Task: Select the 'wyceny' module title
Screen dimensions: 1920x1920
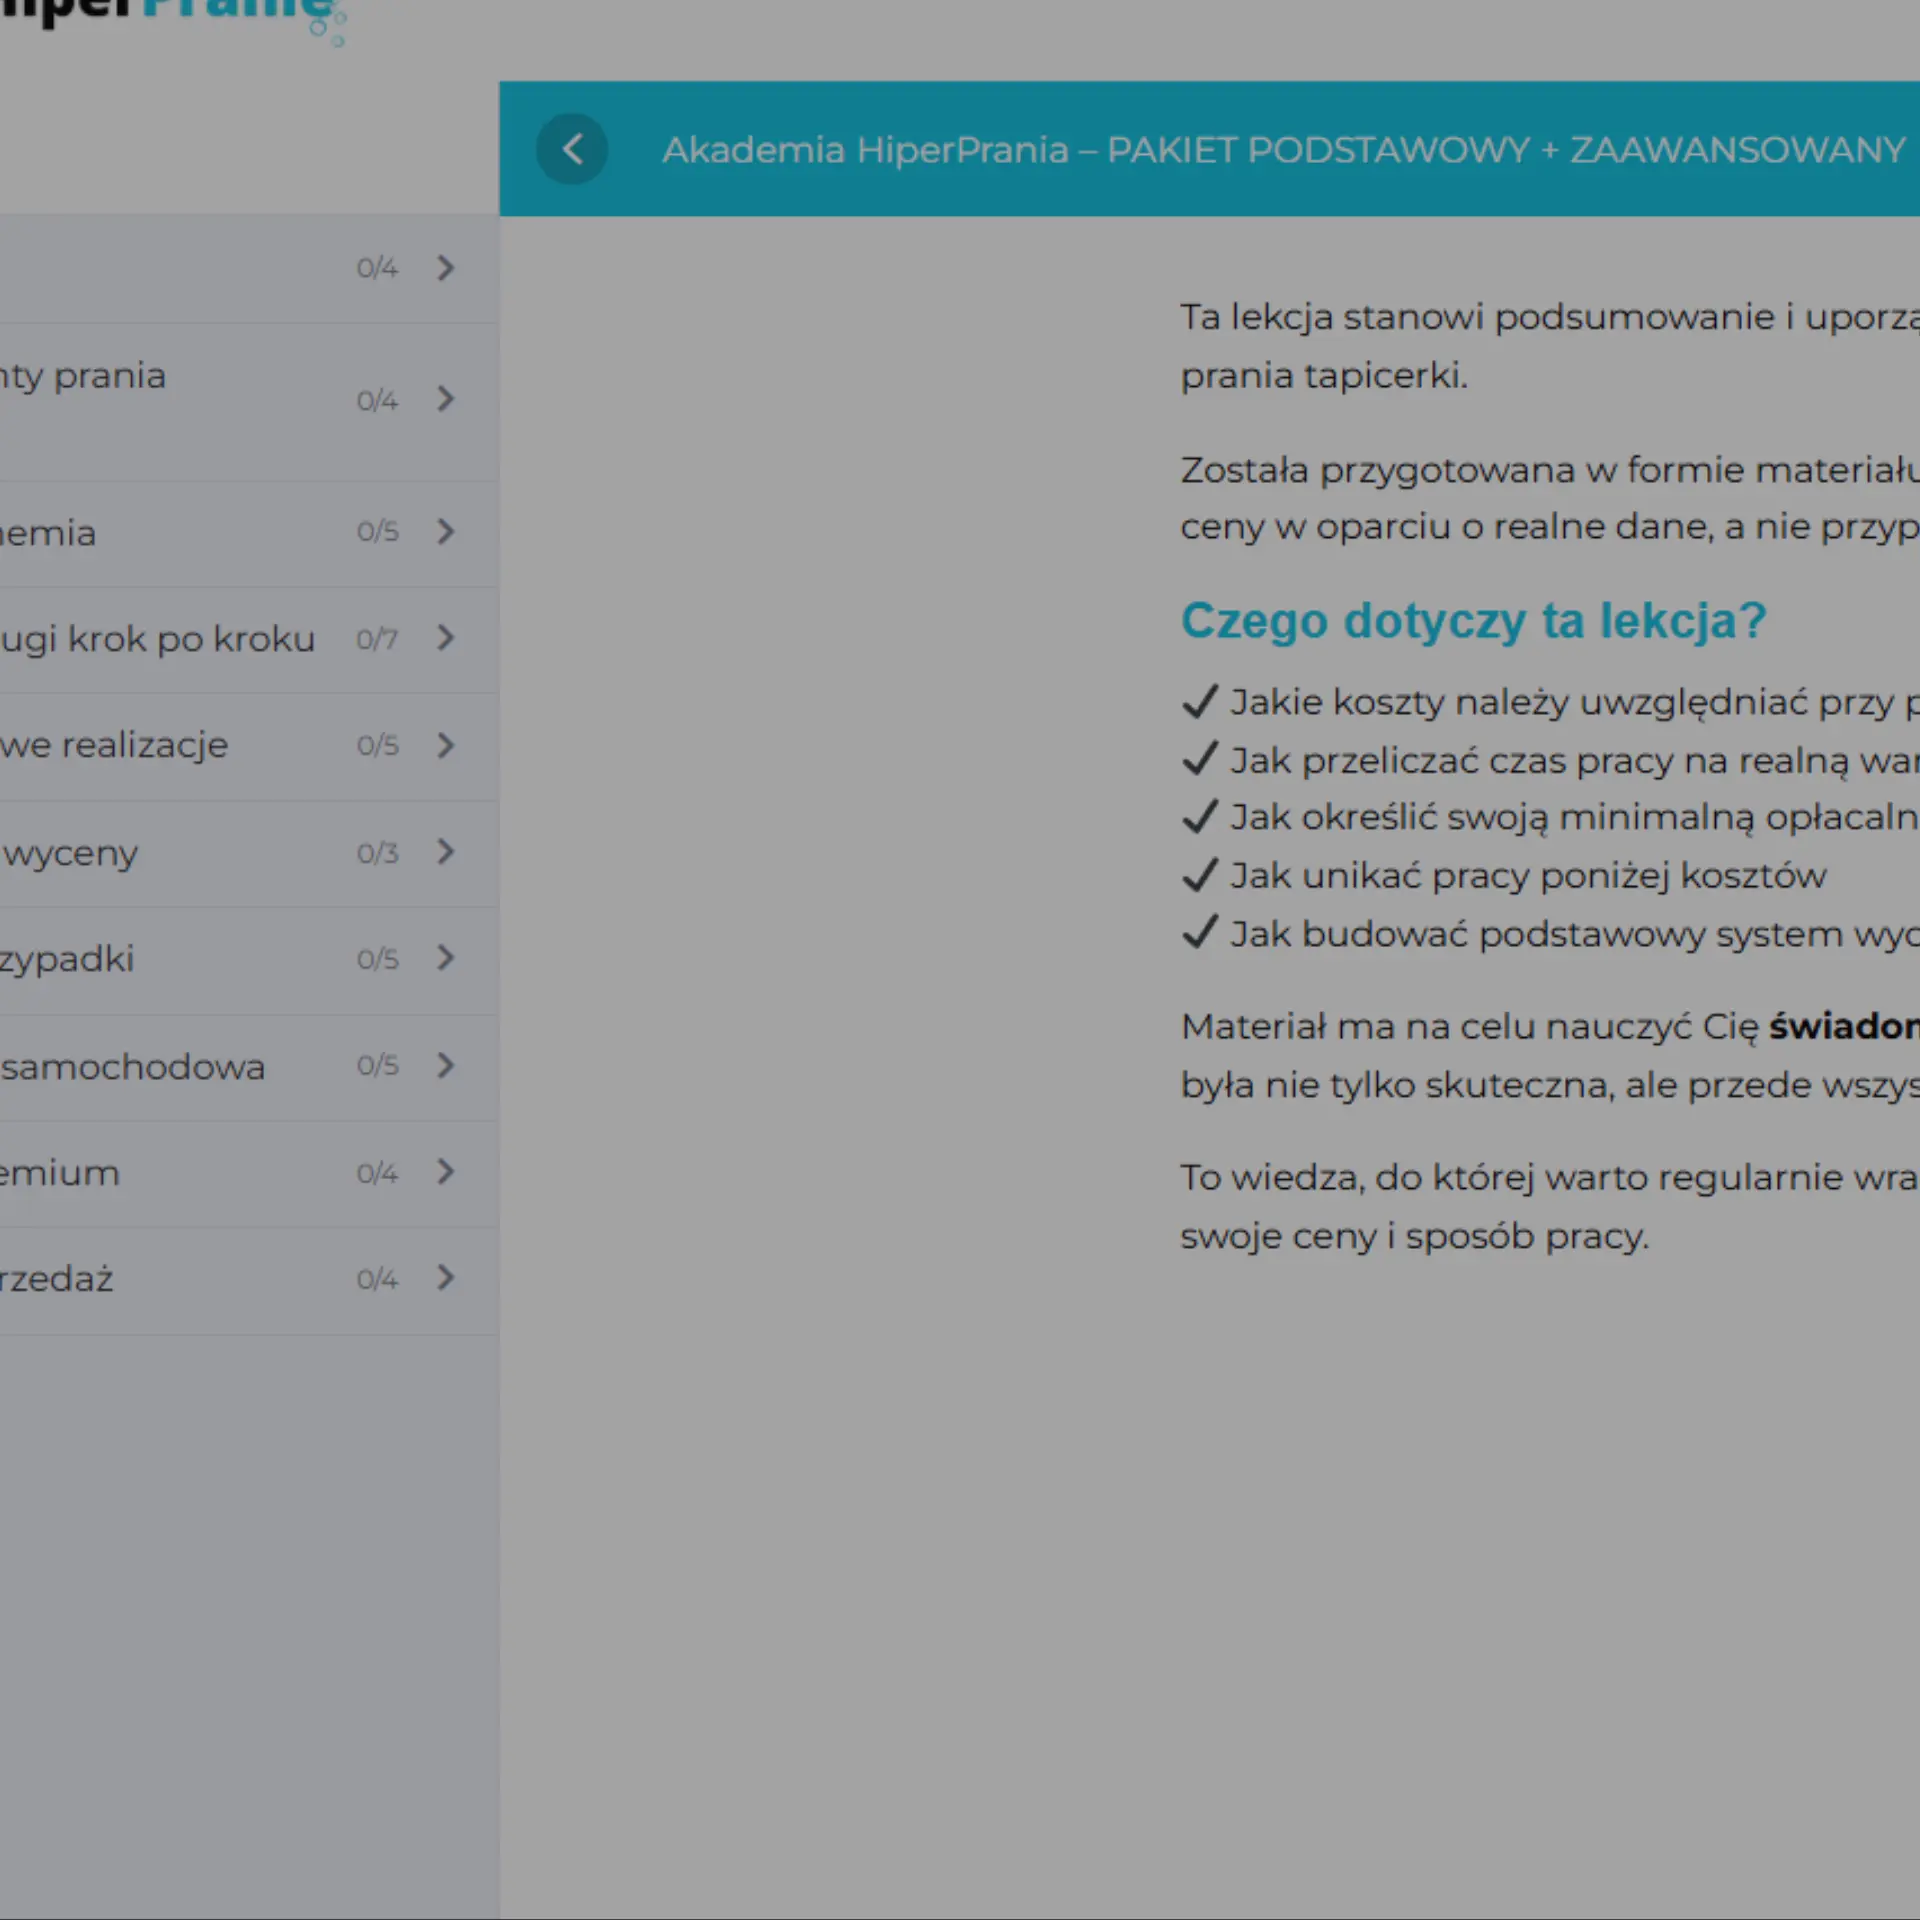Action: tap(69, 853)
